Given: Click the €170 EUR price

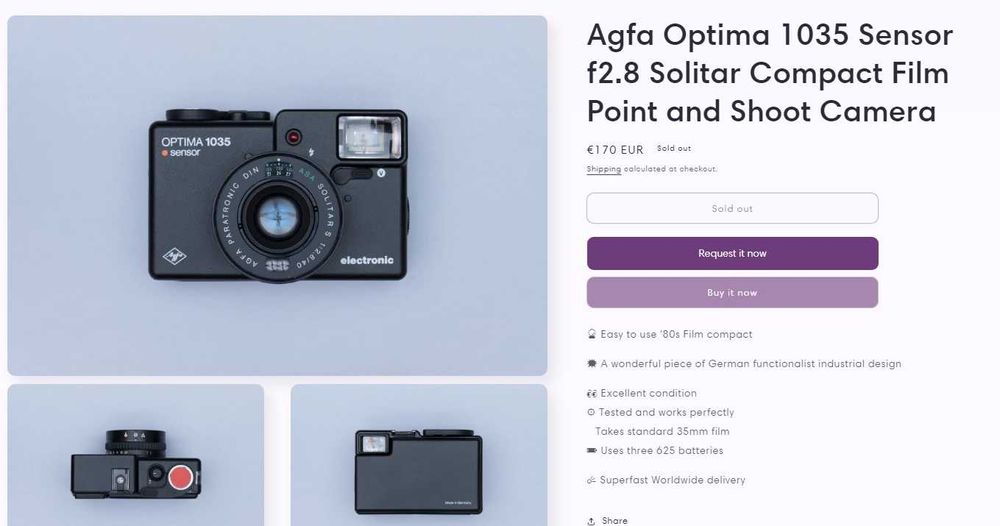Looking at the screenshot, I should tap(615, 150).
